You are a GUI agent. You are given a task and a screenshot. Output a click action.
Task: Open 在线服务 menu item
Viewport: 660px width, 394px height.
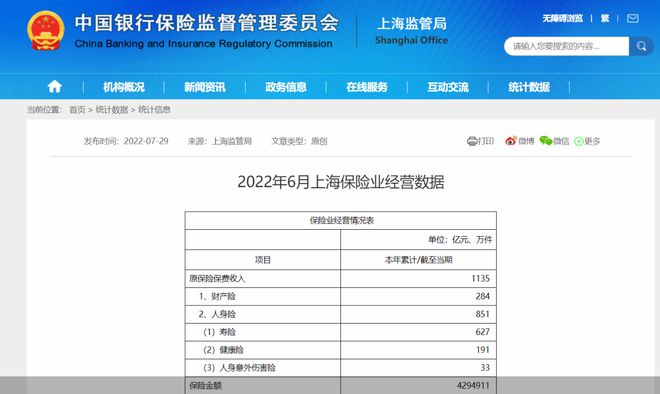[367, 87]
